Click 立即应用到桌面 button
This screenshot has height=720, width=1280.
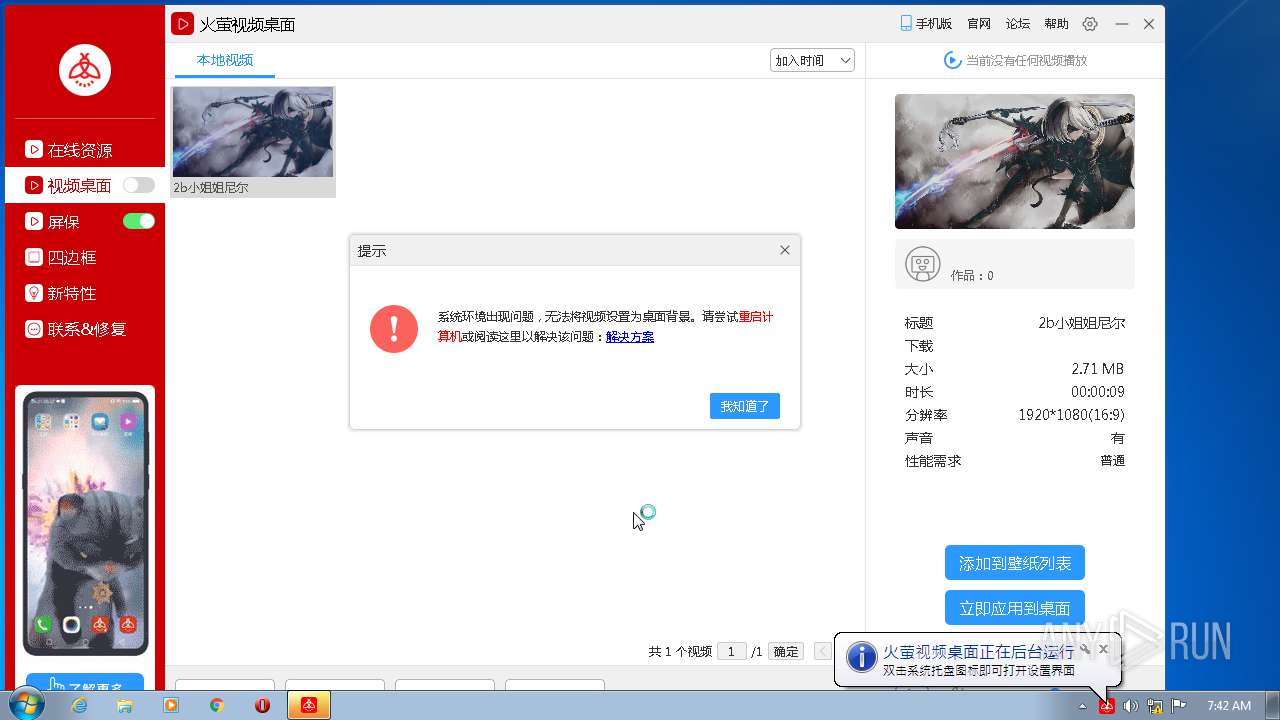(1015, 607)
